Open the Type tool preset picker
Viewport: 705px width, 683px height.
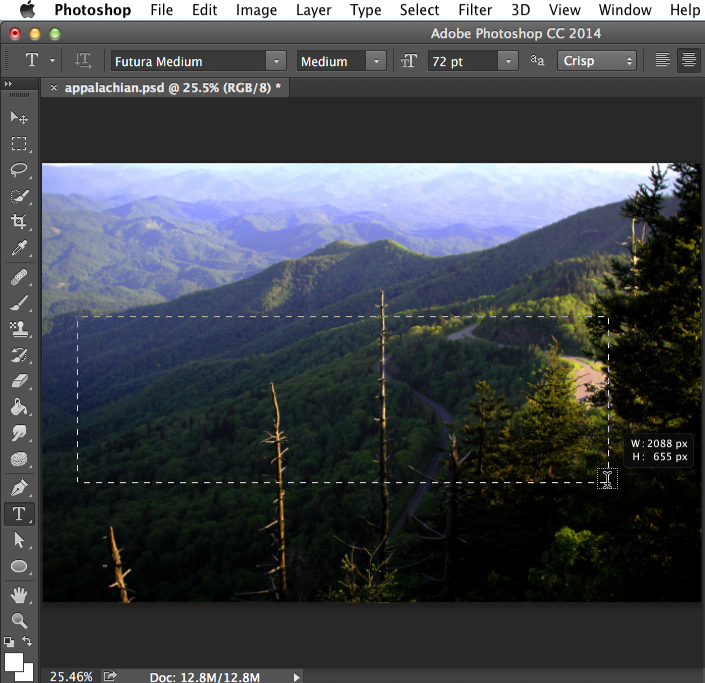point(53,60)
